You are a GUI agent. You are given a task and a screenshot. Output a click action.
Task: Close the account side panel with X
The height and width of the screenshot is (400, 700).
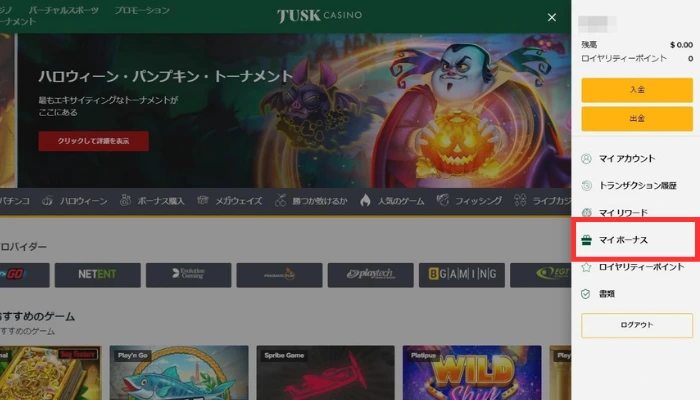[551, 17]
